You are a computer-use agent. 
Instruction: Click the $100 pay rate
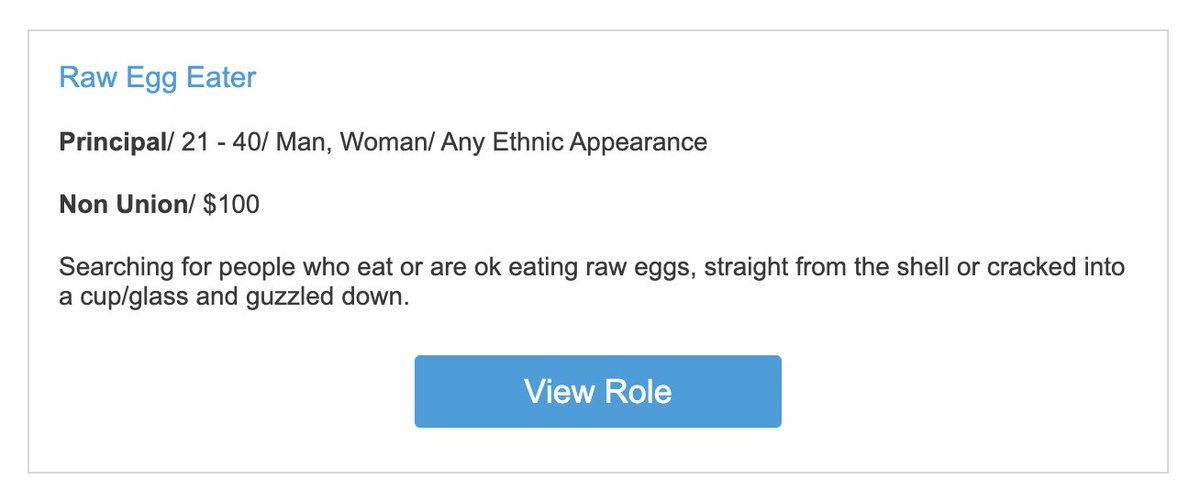[231, 205]
